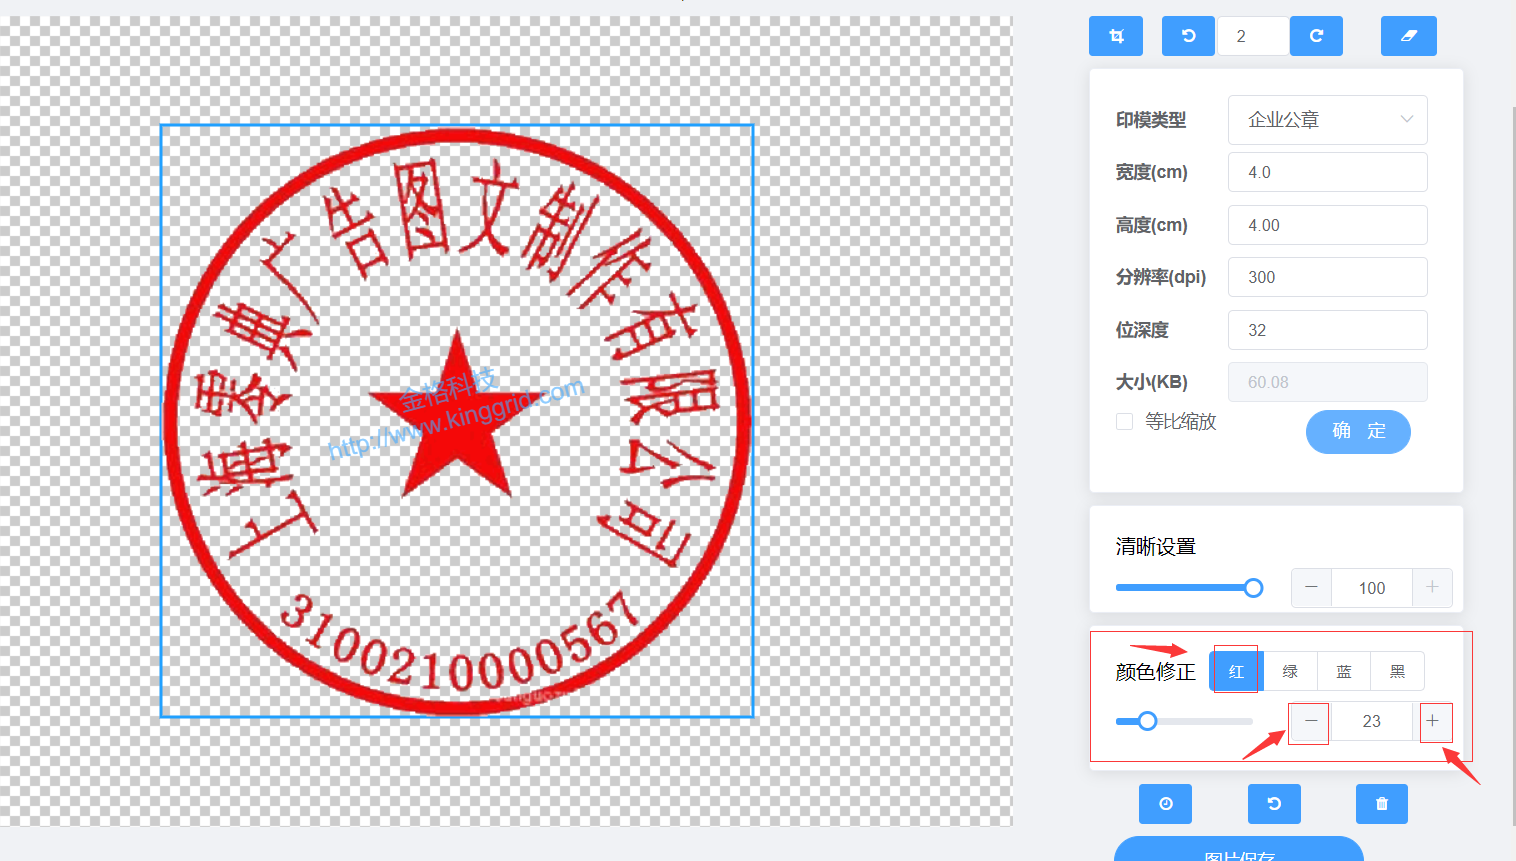This screenshot has height=861, width=1516.
Task: Increase color correction value with plus
Action: tap(1433, 721)
